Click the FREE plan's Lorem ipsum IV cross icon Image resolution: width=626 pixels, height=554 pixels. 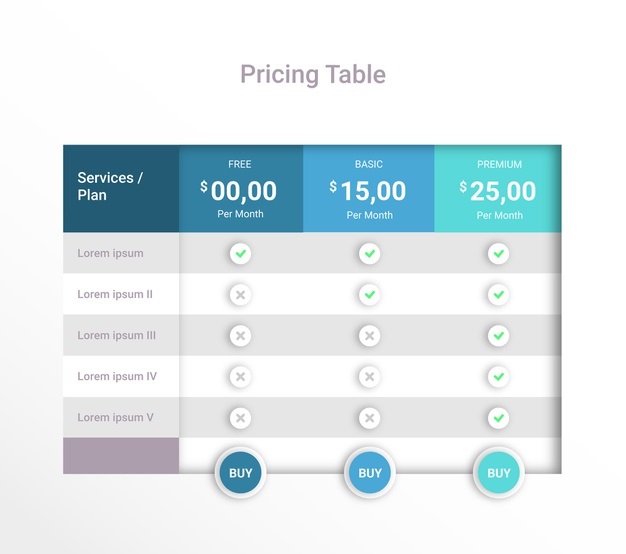click(x=240, y=377)
